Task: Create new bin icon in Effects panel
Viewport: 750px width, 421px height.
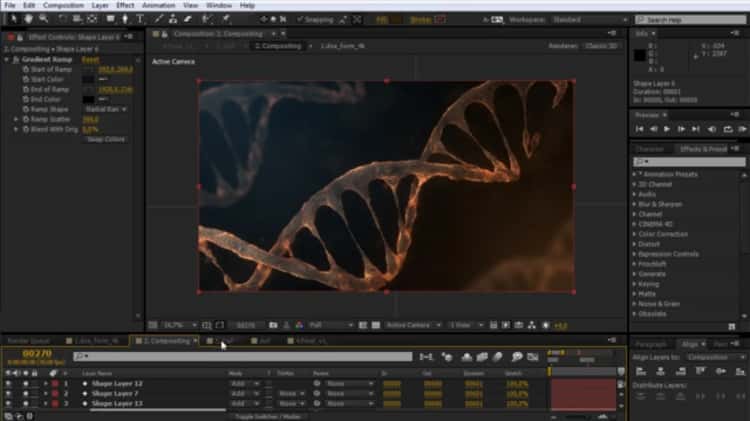Action: (x=731, y=326)
